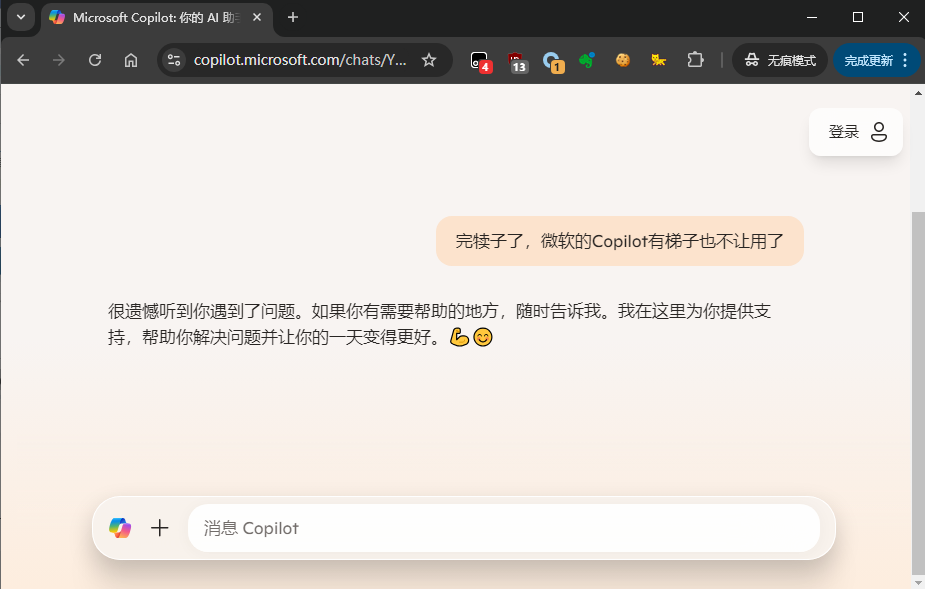The image size is (925, 589).
Task: Open the extension showing badge 13
Action: coord(517,61)
